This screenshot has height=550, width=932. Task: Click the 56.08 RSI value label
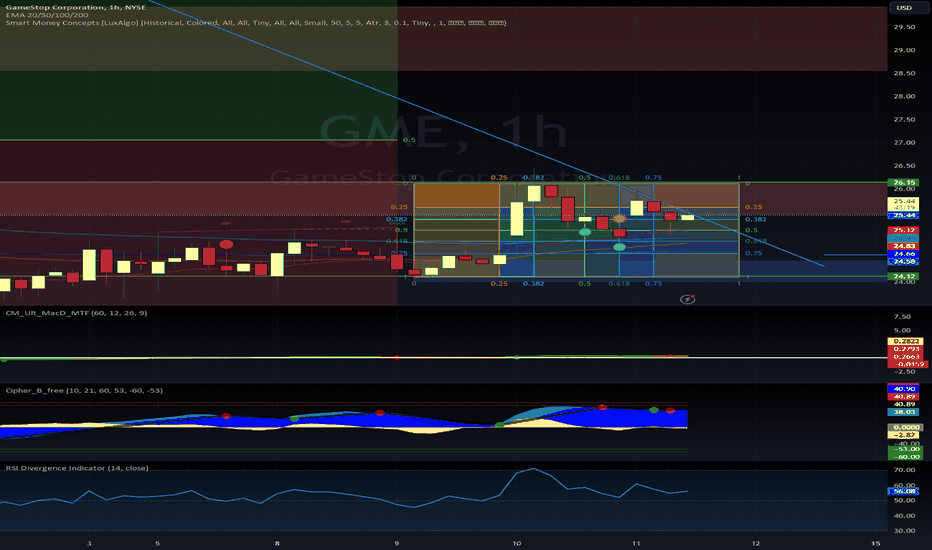pos(903,491)
